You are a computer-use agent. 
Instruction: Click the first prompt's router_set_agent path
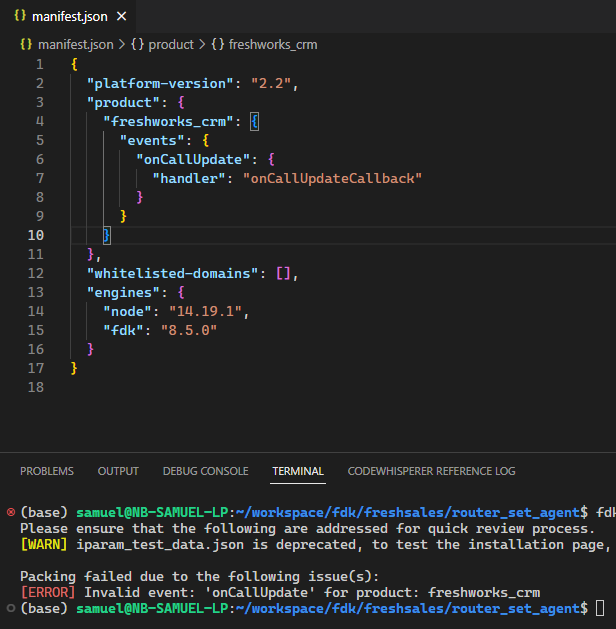click(516, 513)
